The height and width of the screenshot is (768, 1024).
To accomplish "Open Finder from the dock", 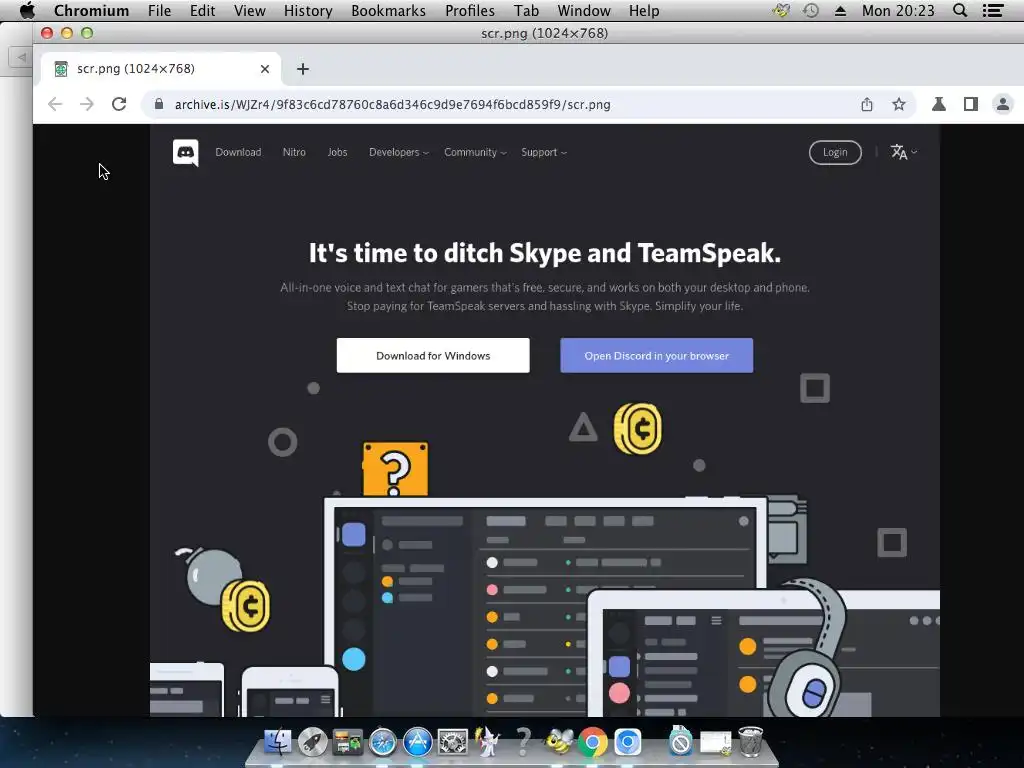I will pos(278,743).
